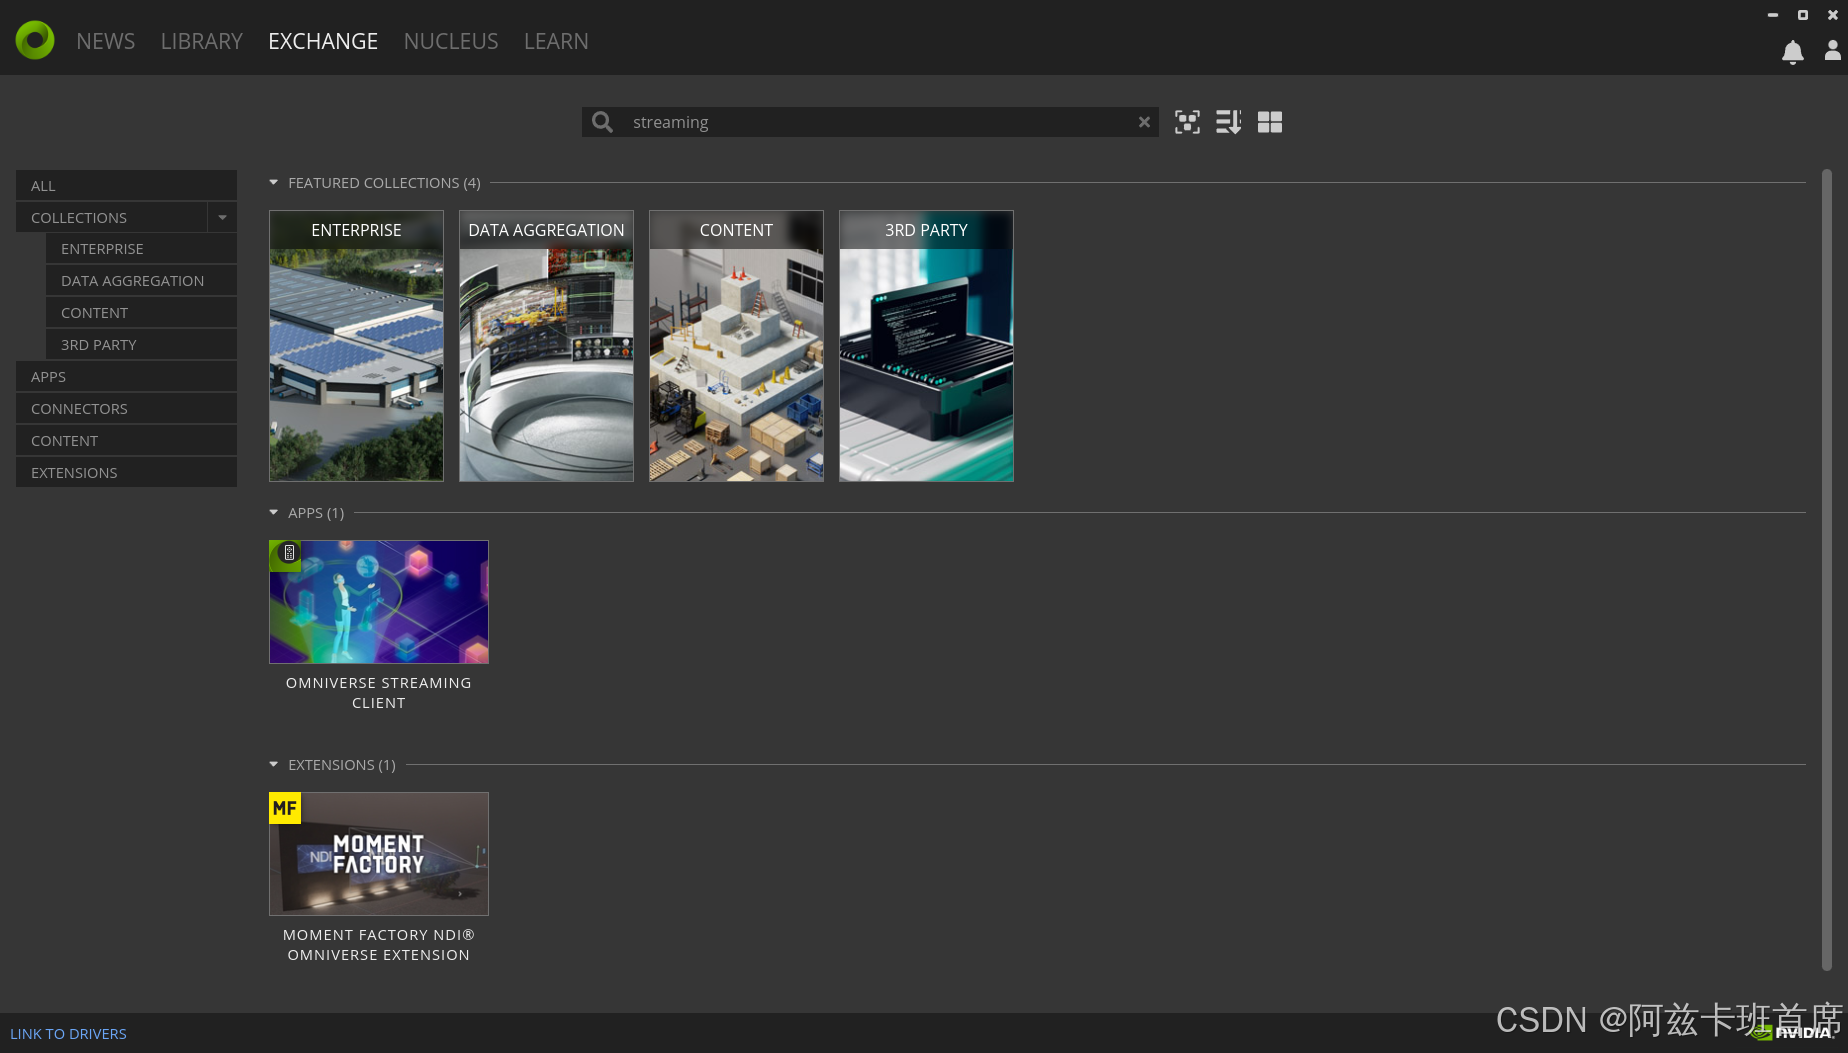This screenshot has width=1848, height=1053.
Task: Select Connectors in the sidebar
Action: pos(79,409)
